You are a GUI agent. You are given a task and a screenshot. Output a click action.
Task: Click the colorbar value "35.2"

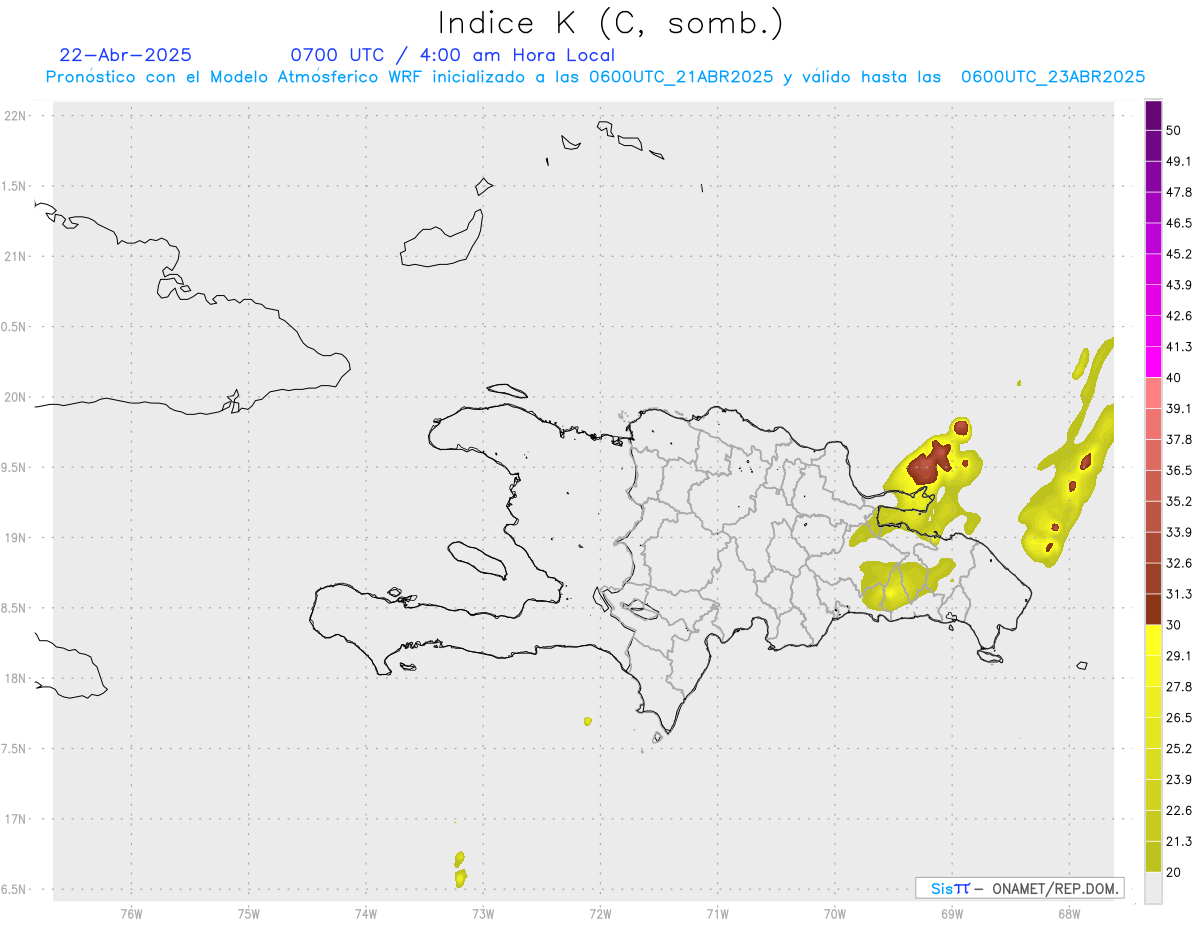point(1179,501)
